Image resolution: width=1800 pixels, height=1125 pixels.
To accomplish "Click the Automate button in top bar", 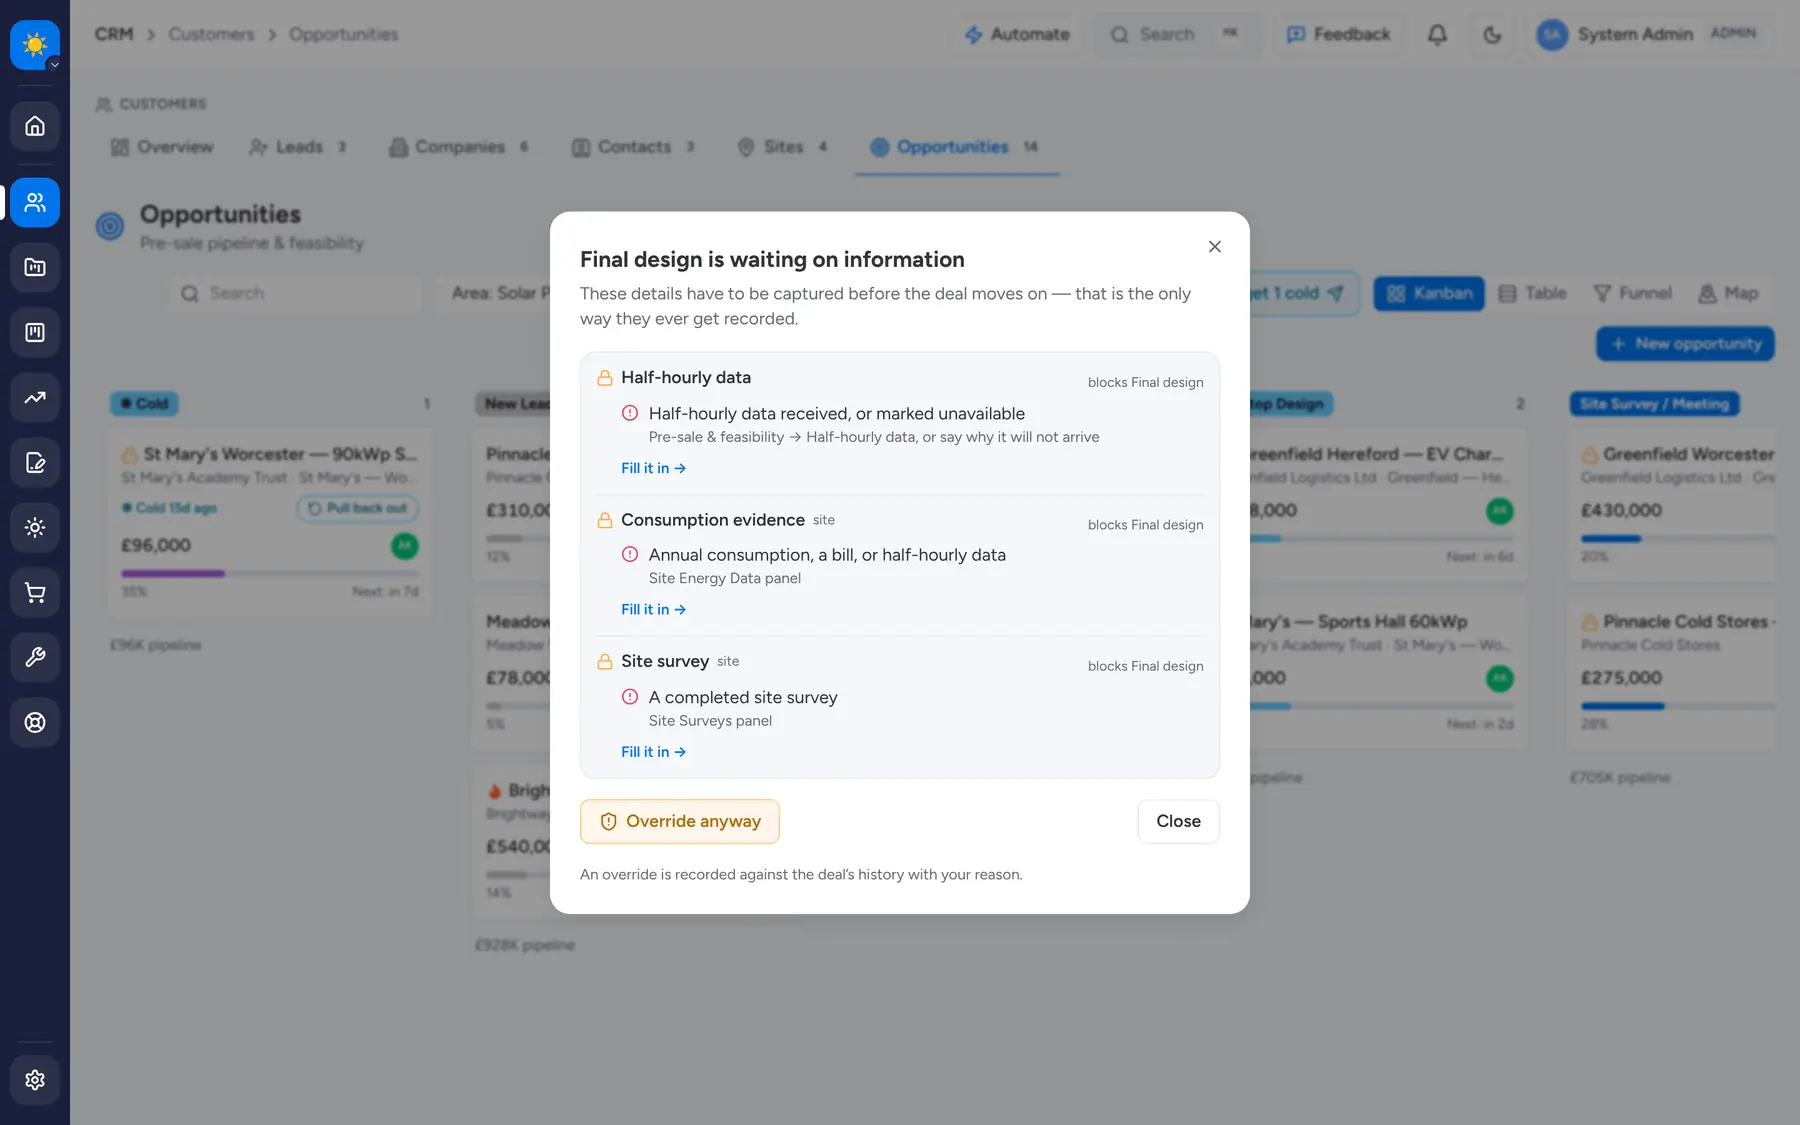I will pyautogui.click(x=1017, y=35).
